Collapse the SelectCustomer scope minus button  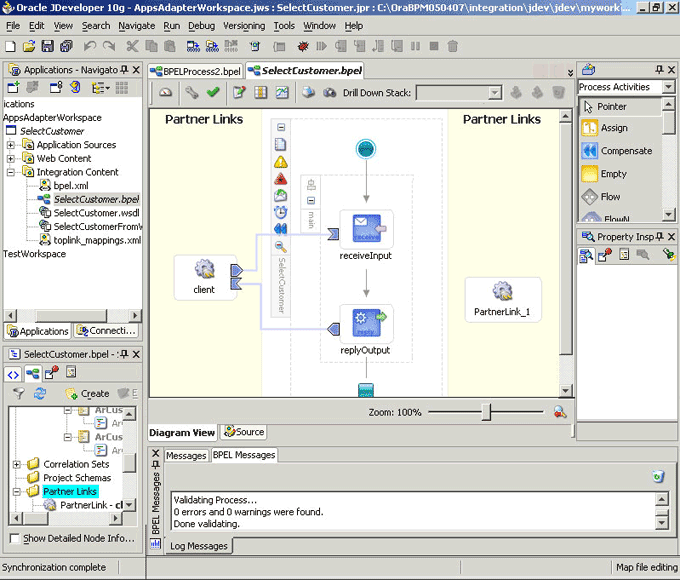pyautogui.click(x=281, y=127)
